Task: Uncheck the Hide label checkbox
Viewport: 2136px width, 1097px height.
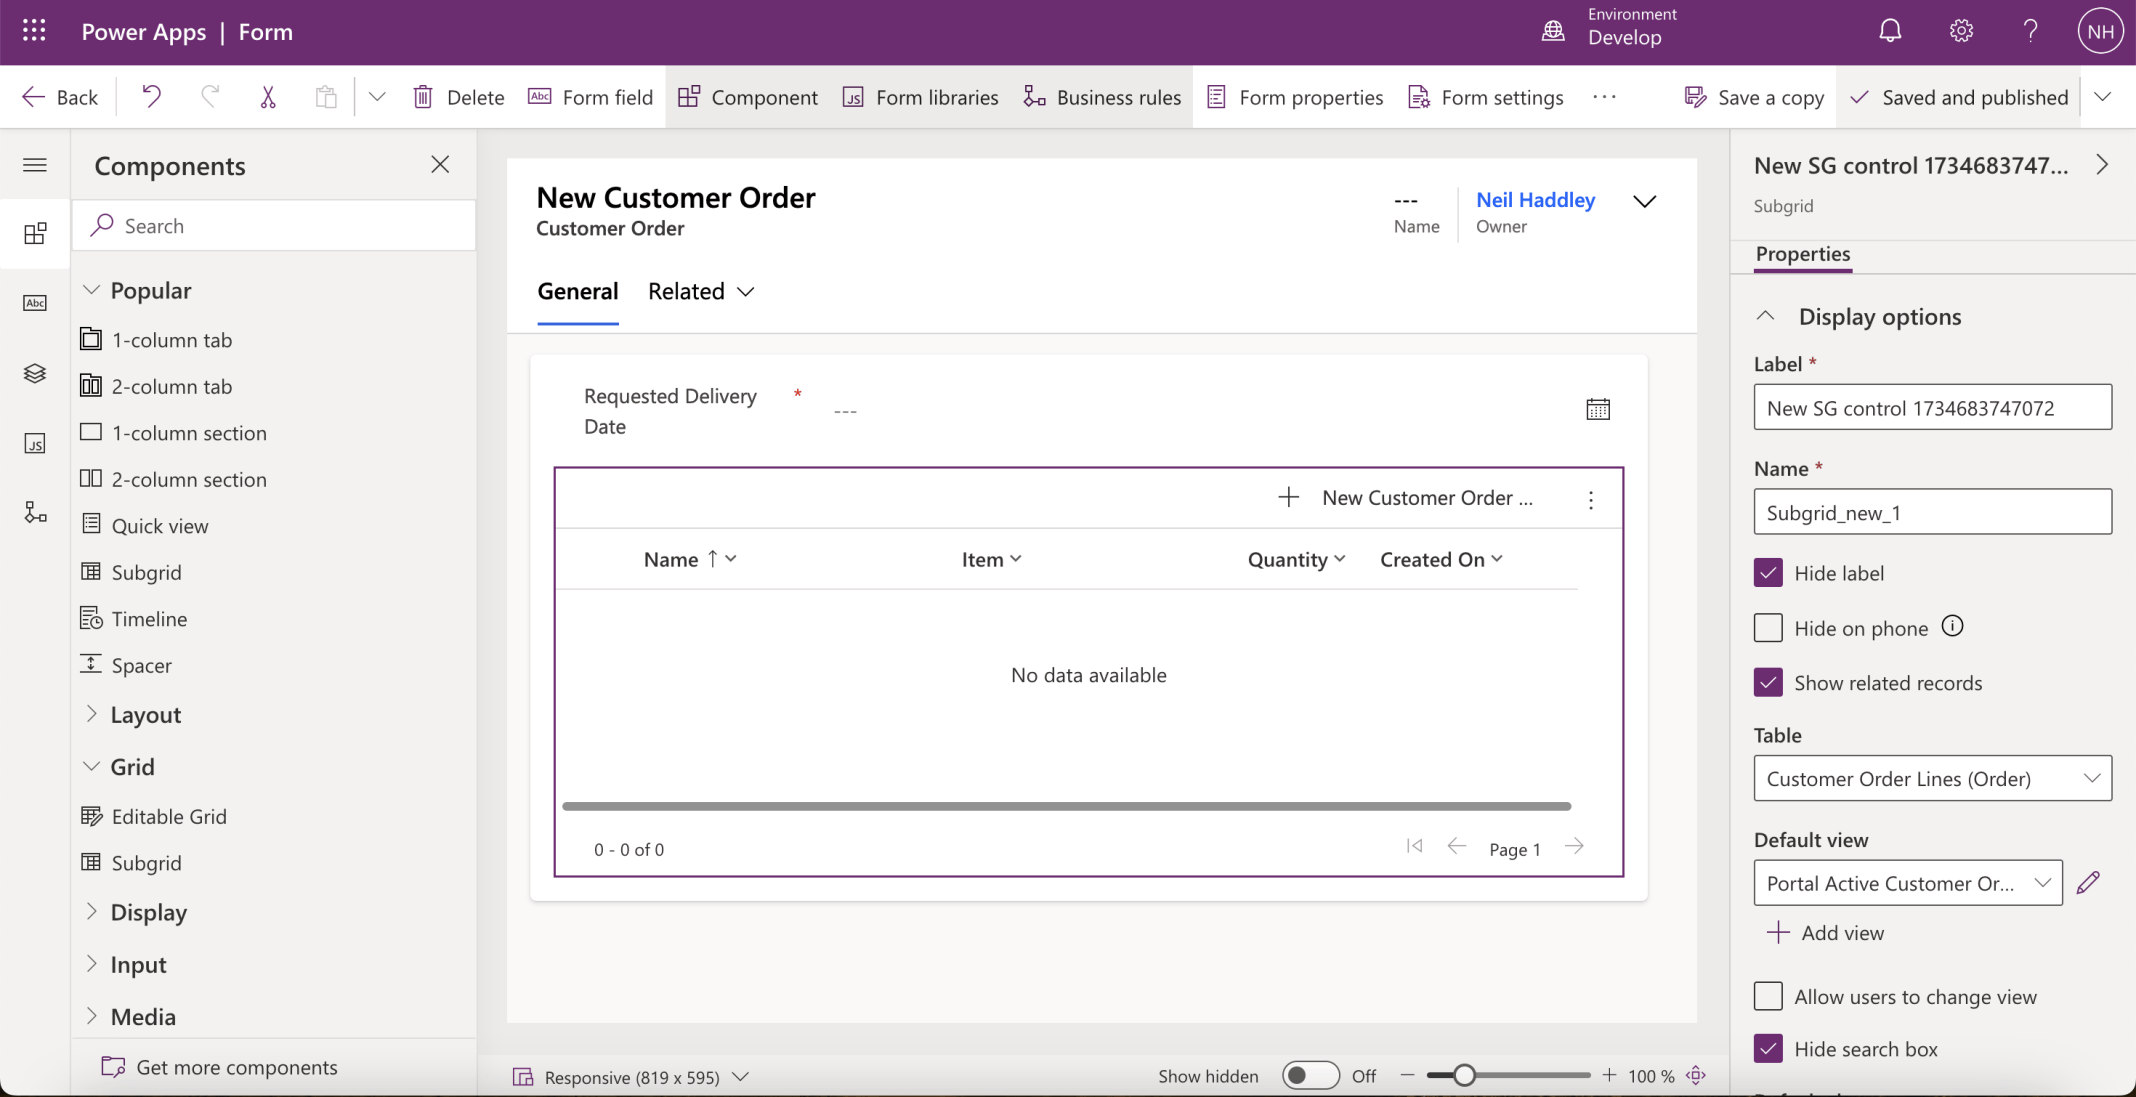Action: (x=1768, y=573)
